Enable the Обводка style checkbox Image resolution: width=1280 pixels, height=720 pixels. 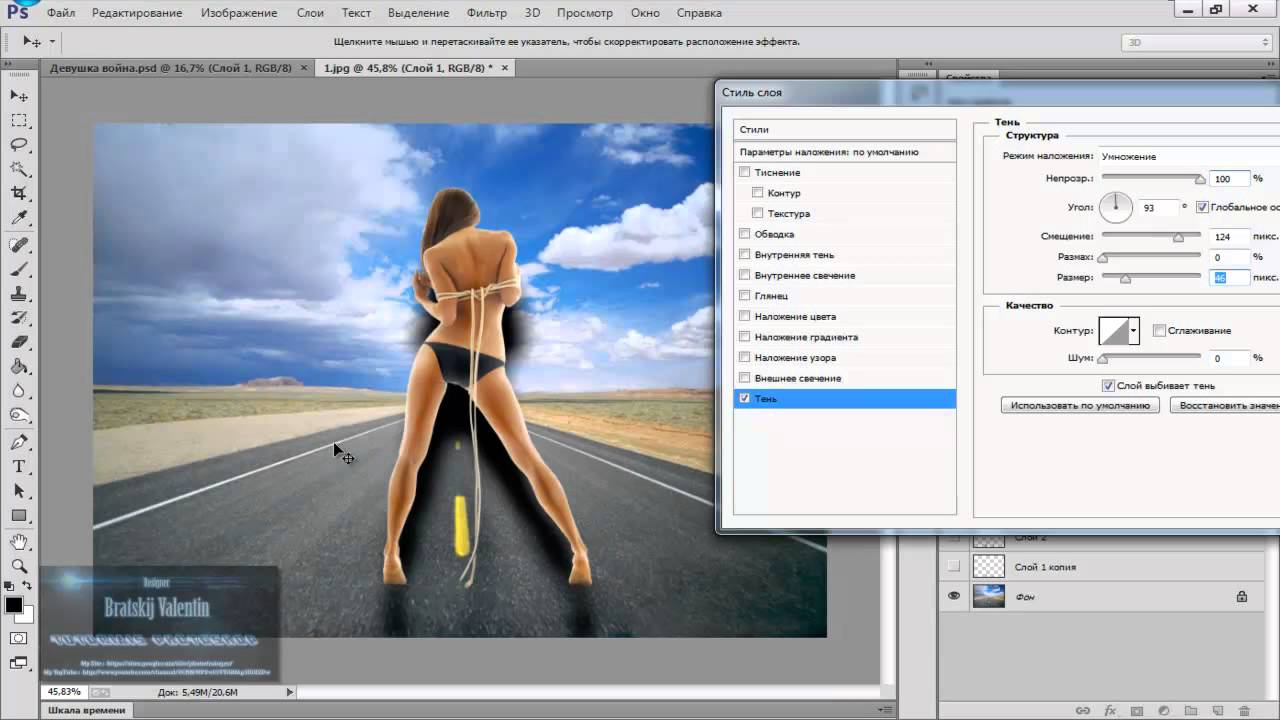(x=744, y=234)
